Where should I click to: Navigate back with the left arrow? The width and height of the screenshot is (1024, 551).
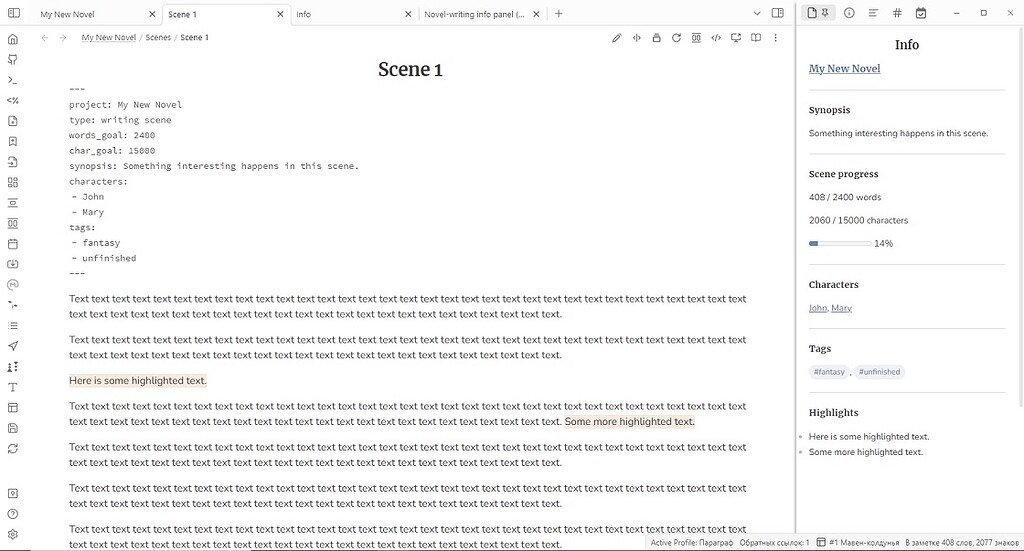coord(44,38)
